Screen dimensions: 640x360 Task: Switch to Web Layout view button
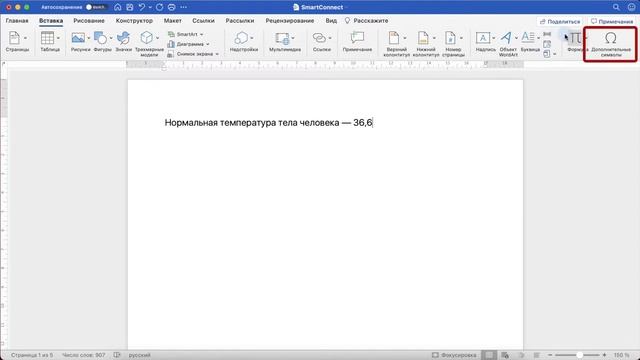505,355
